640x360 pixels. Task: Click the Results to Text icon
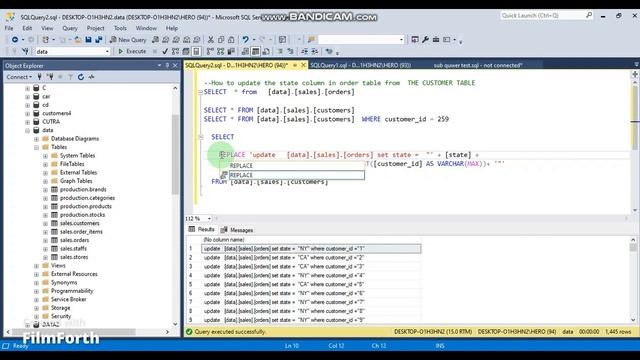click(245, 51)
